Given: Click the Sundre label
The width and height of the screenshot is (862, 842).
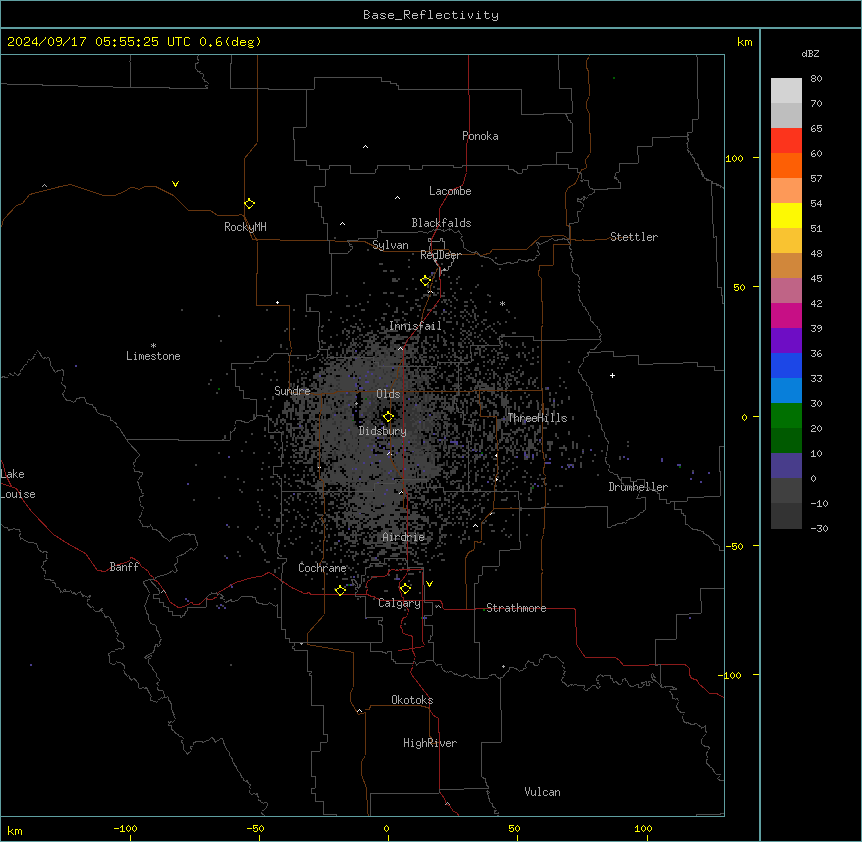Looking at the screenshot, I should (x=292, y=391).
